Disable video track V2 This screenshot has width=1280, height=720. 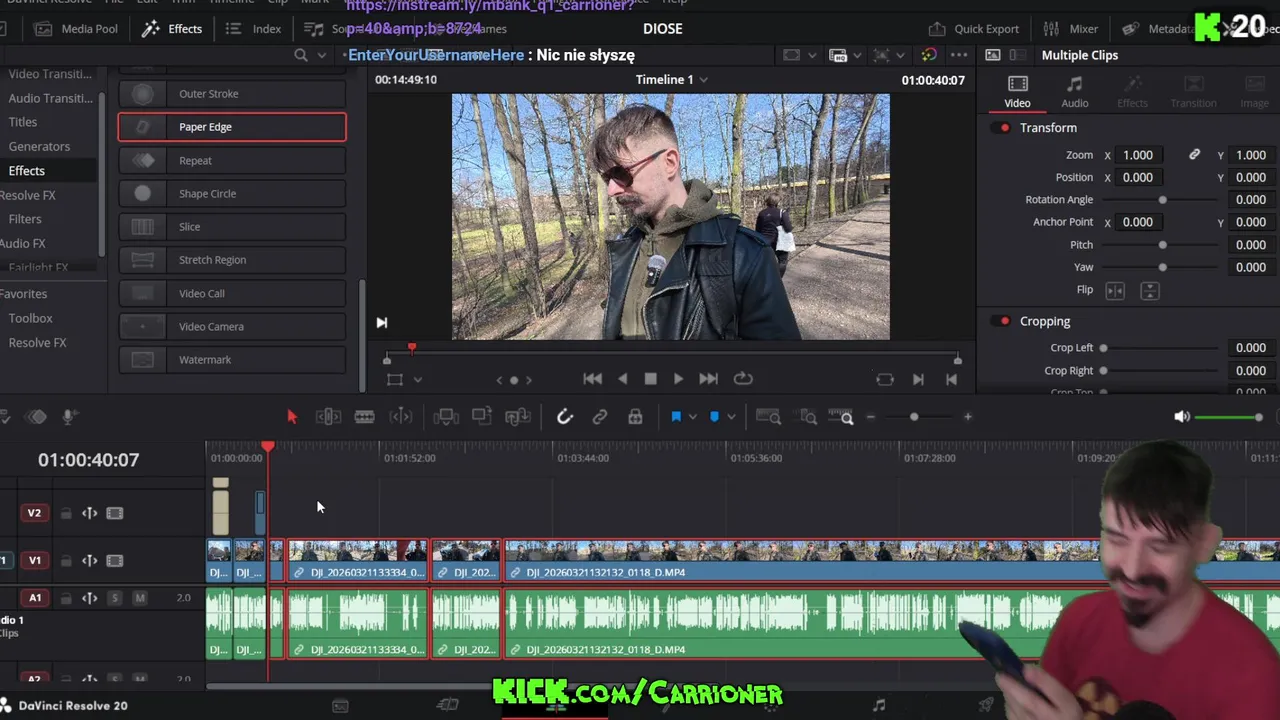(115, 513)
